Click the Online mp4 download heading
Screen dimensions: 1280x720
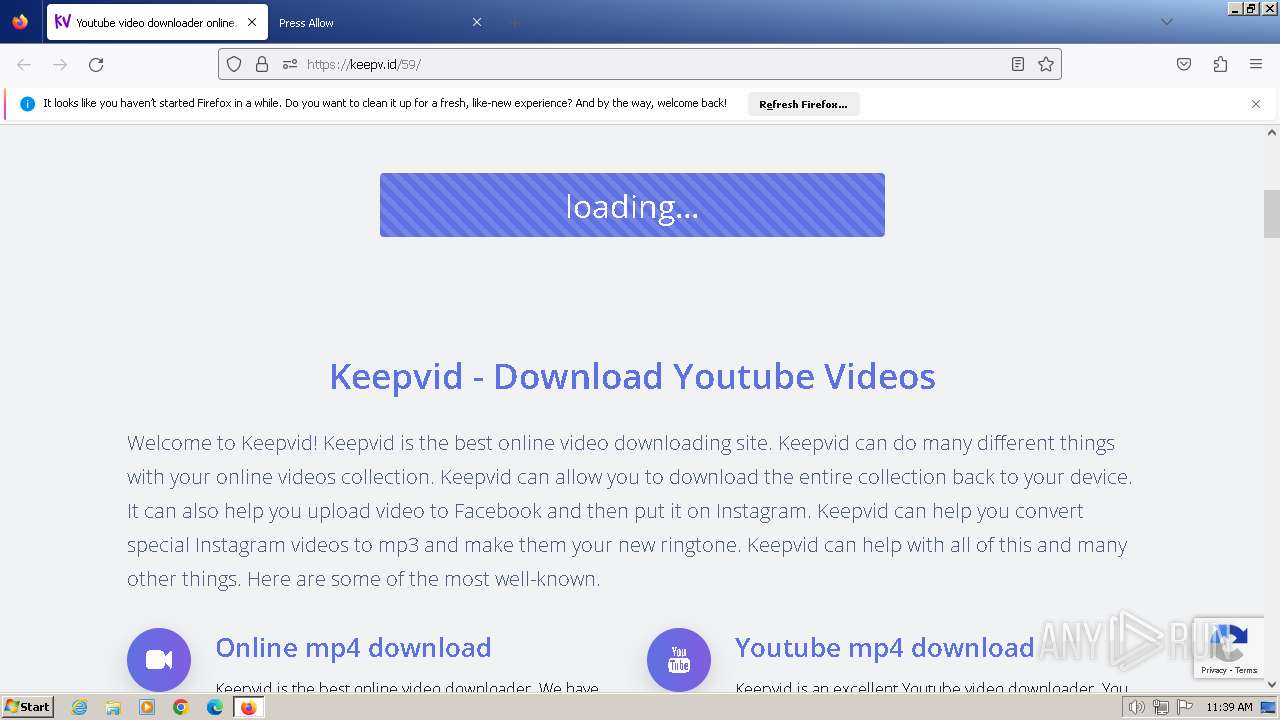point(353,647)
